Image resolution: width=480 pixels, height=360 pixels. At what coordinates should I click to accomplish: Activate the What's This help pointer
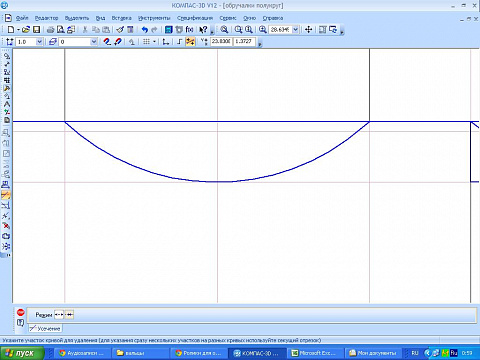coord(203,30)
